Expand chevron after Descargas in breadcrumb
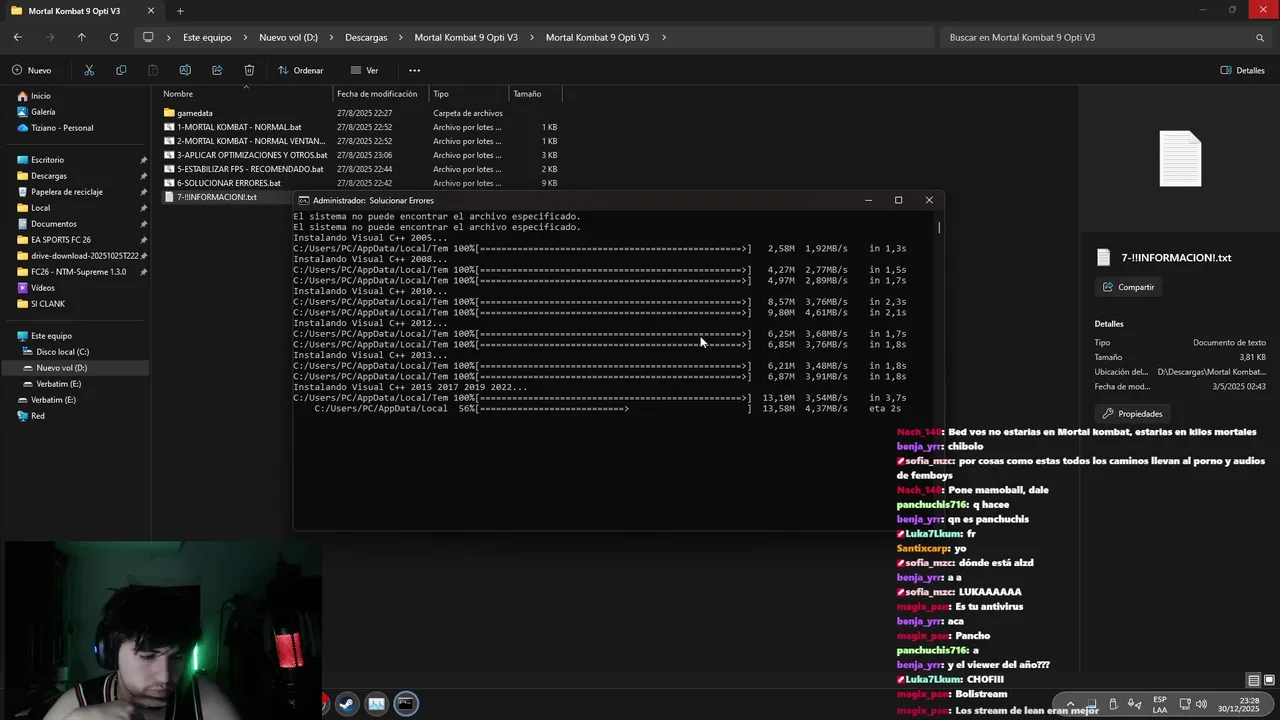1280x720 pixels. (402, 37)
